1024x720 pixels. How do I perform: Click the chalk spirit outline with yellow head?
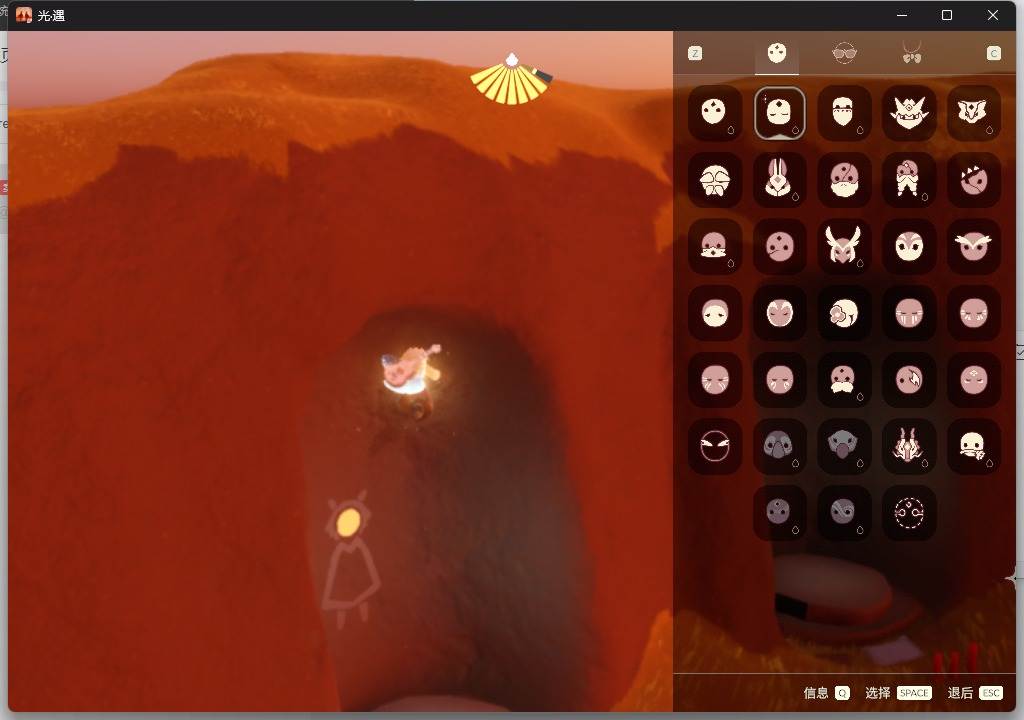click(350, 560)
